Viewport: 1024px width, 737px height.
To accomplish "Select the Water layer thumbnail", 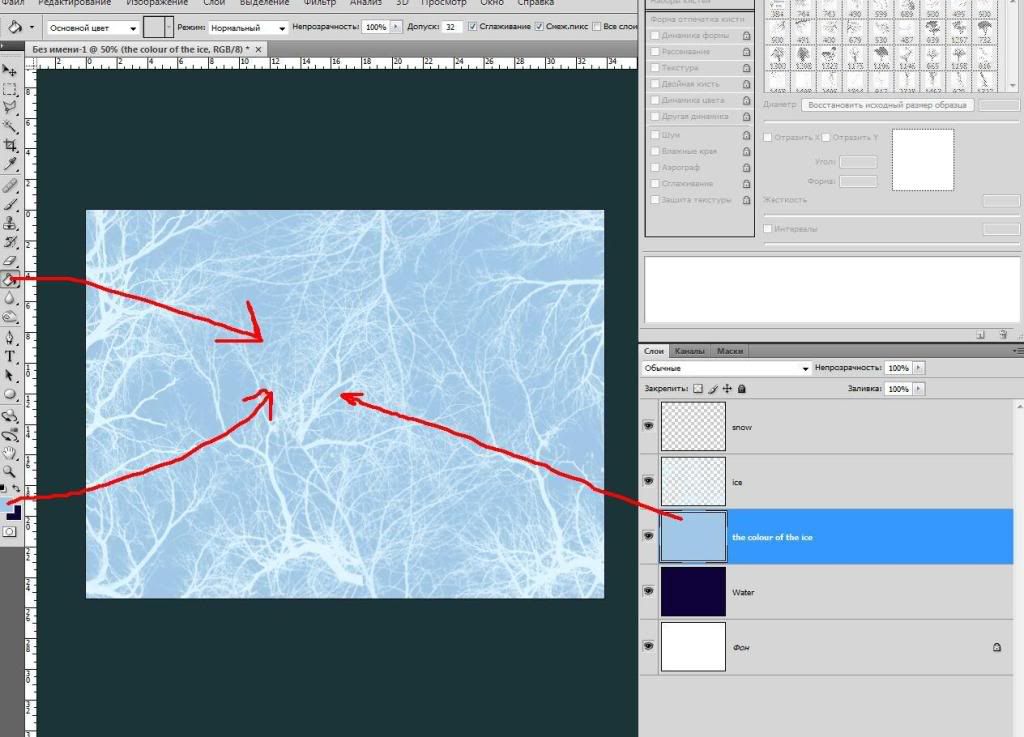I will pyautogui.click(x=693, y=591).
